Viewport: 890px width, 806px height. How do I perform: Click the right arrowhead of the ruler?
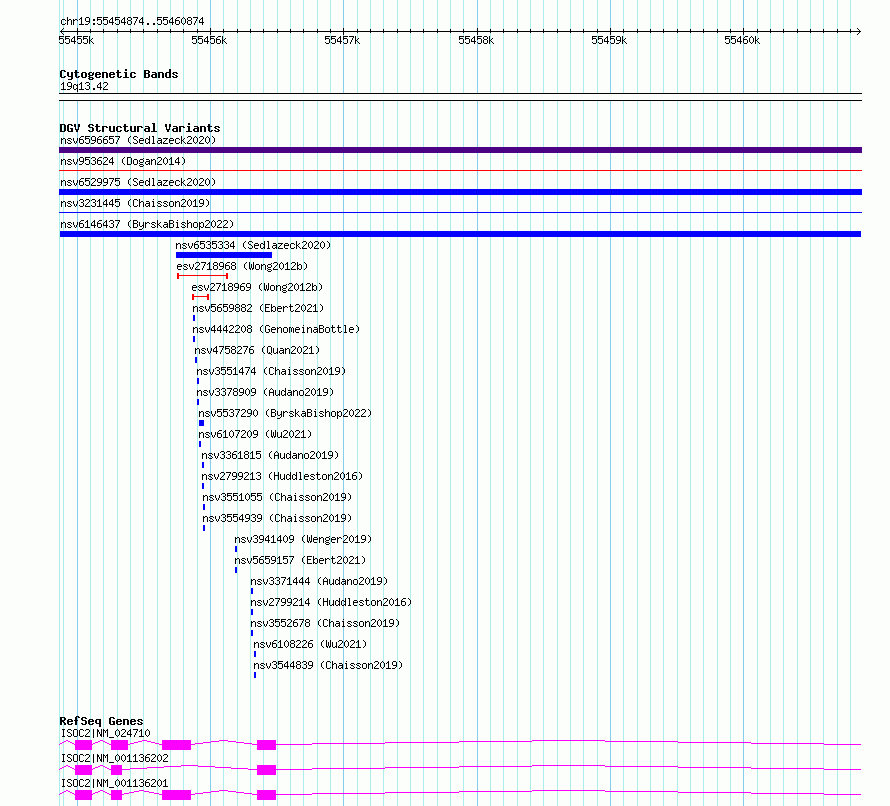click(859, 31)
